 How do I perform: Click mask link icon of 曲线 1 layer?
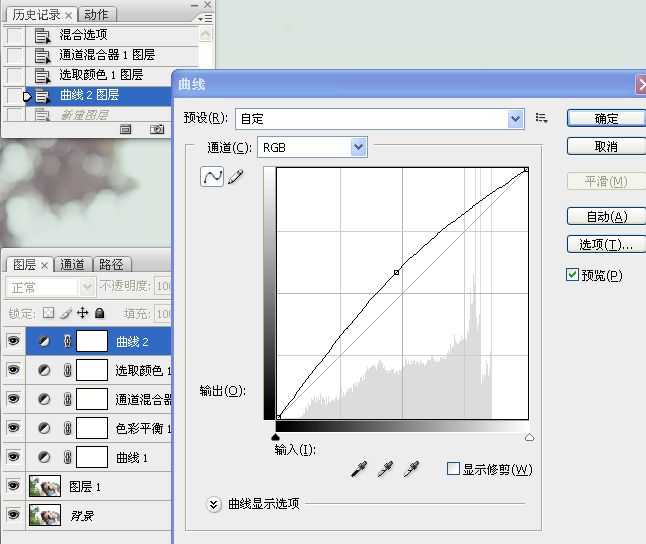point(68,457)
